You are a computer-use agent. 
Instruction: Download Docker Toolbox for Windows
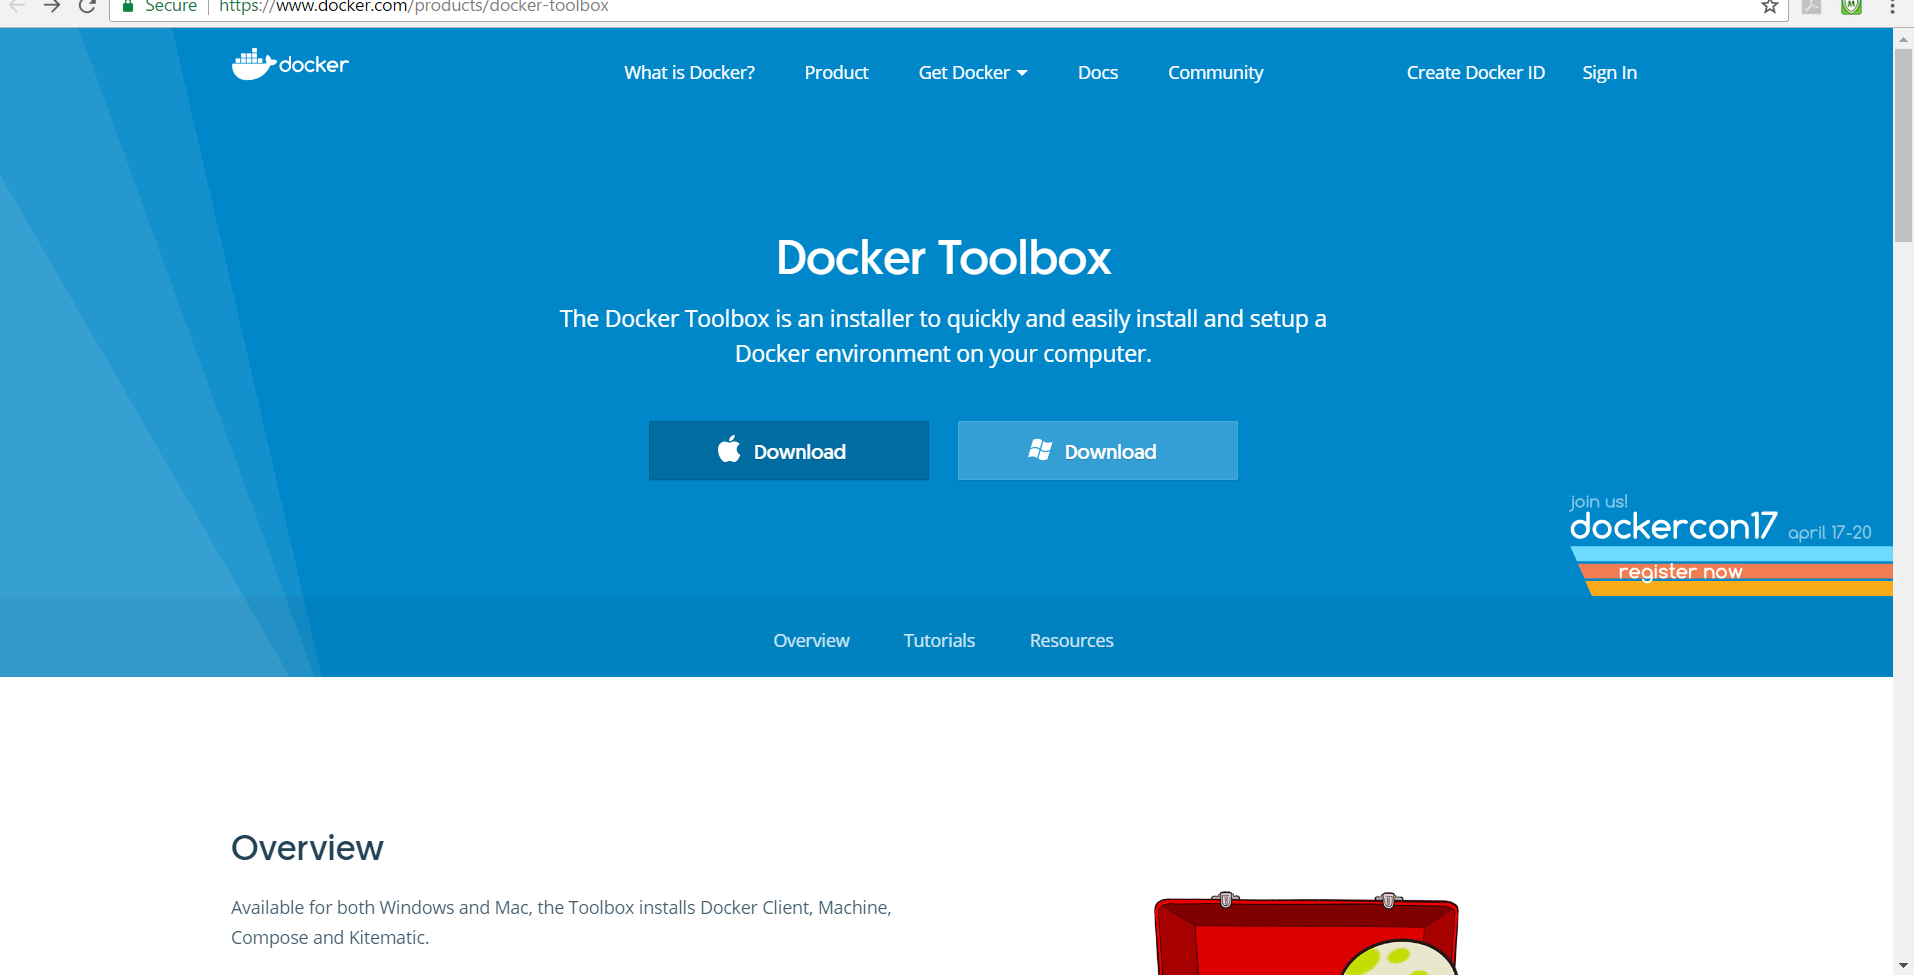[x=1097, y=451]
